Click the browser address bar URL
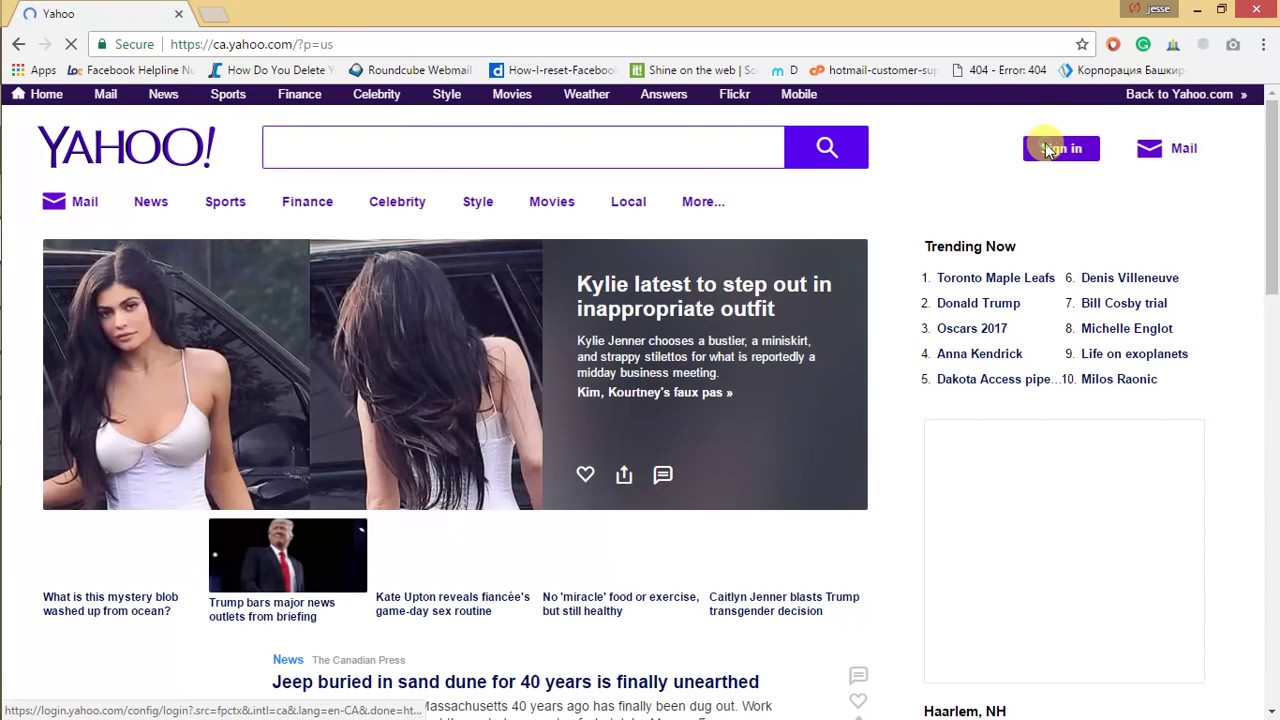The image size is (1280, 720). [251, 44]
